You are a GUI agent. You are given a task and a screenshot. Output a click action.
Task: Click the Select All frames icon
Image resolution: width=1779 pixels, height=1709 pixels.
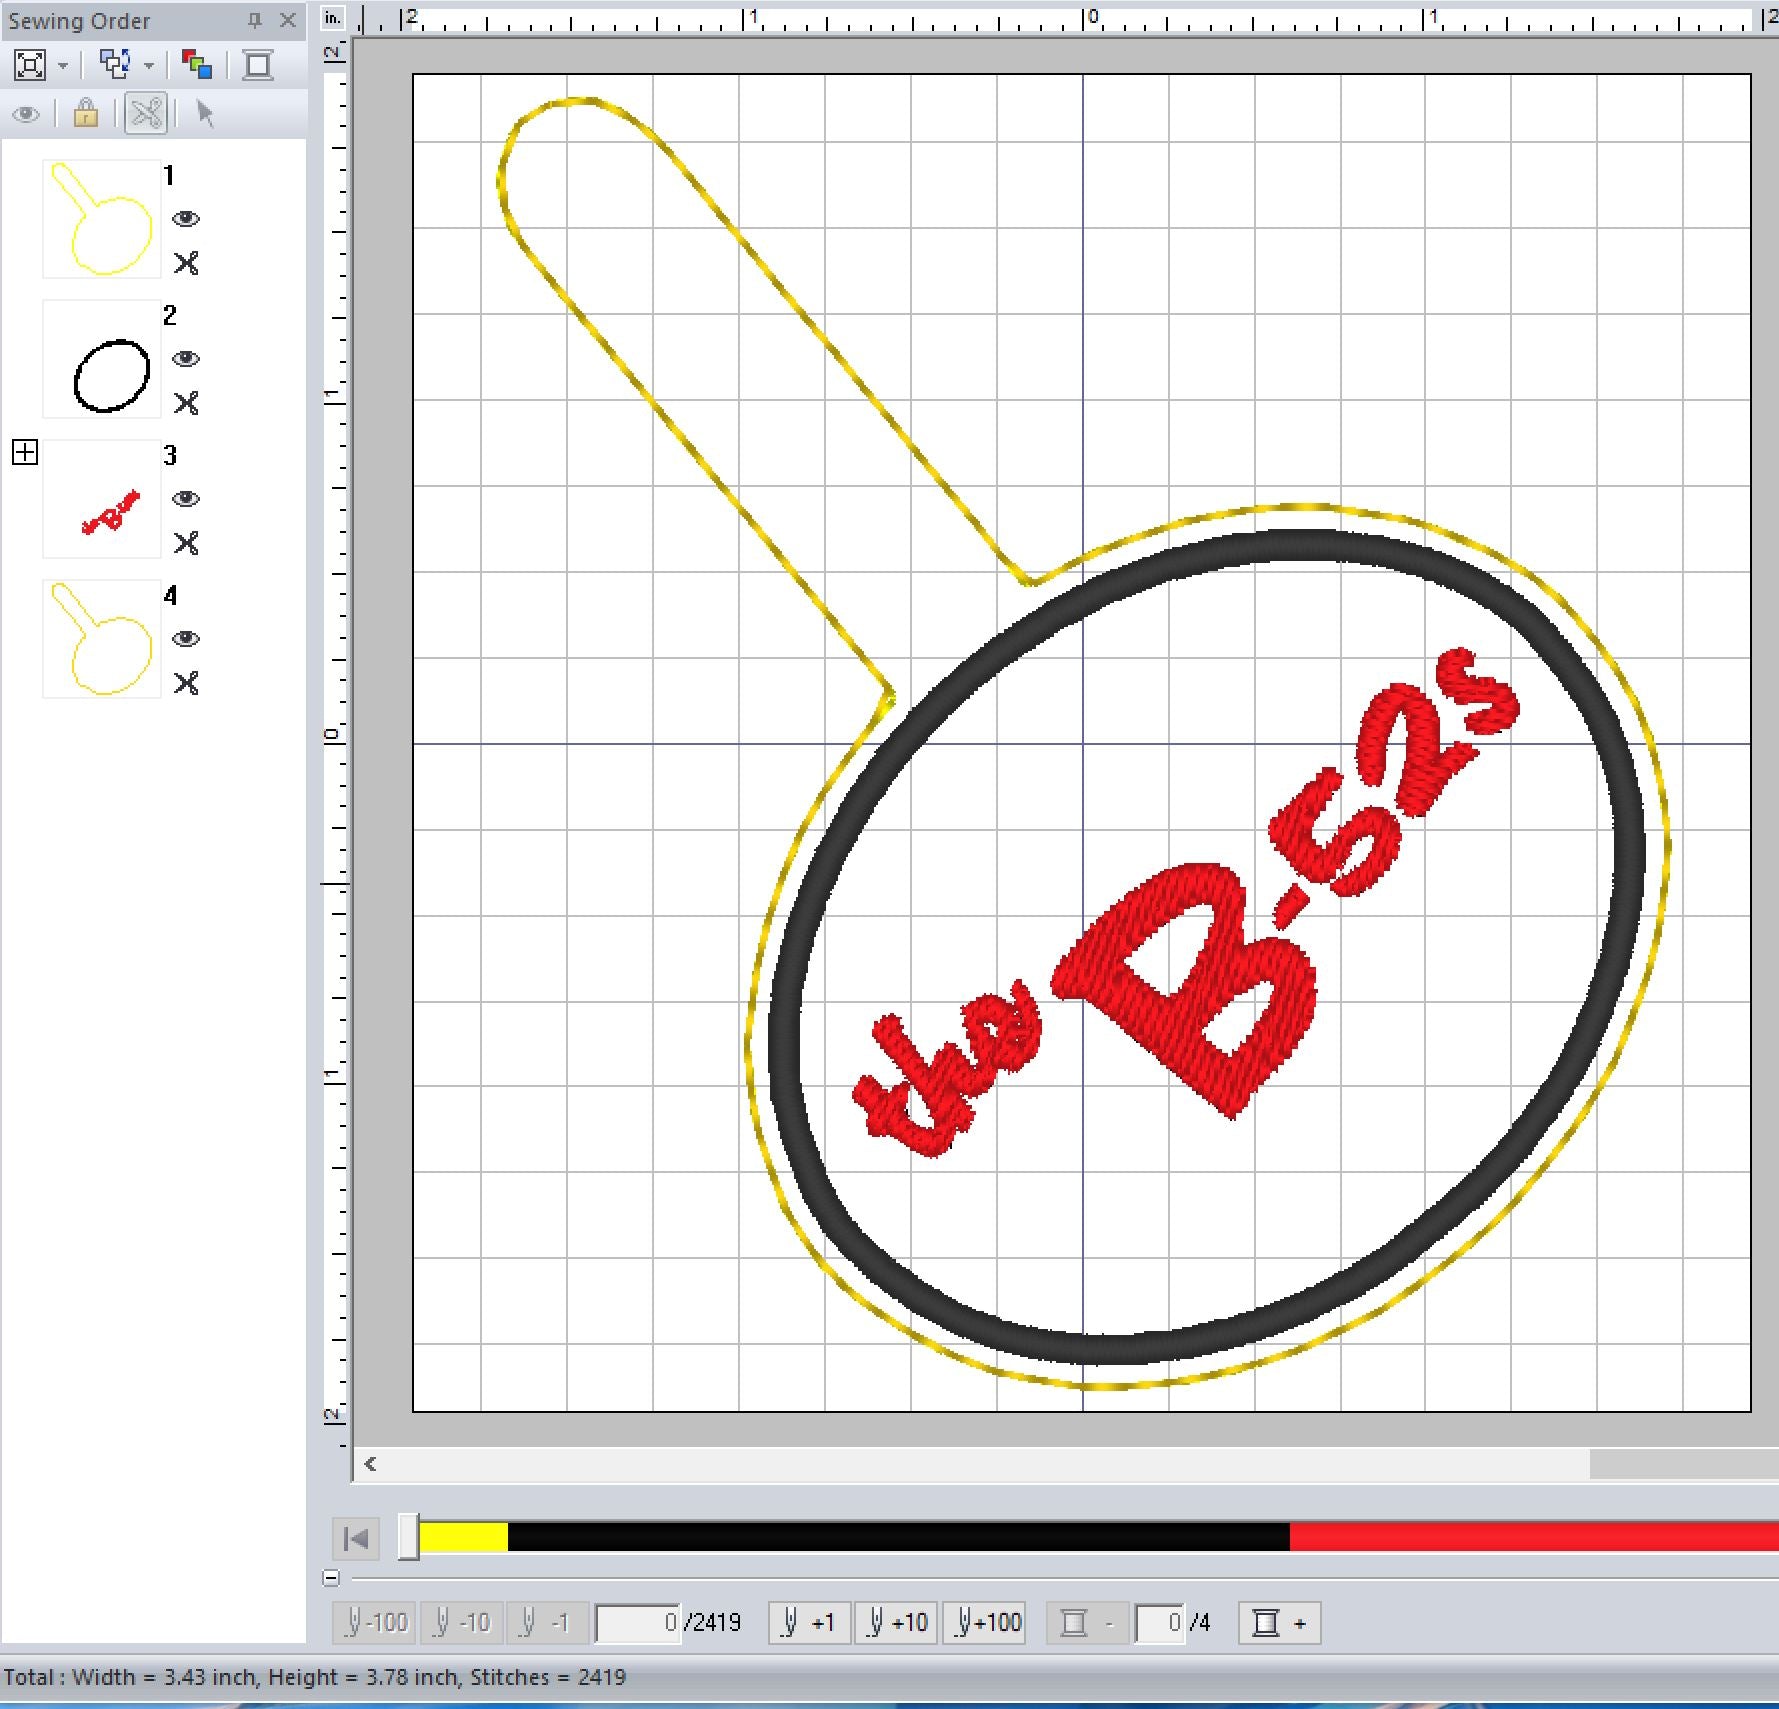pos(29,65)
